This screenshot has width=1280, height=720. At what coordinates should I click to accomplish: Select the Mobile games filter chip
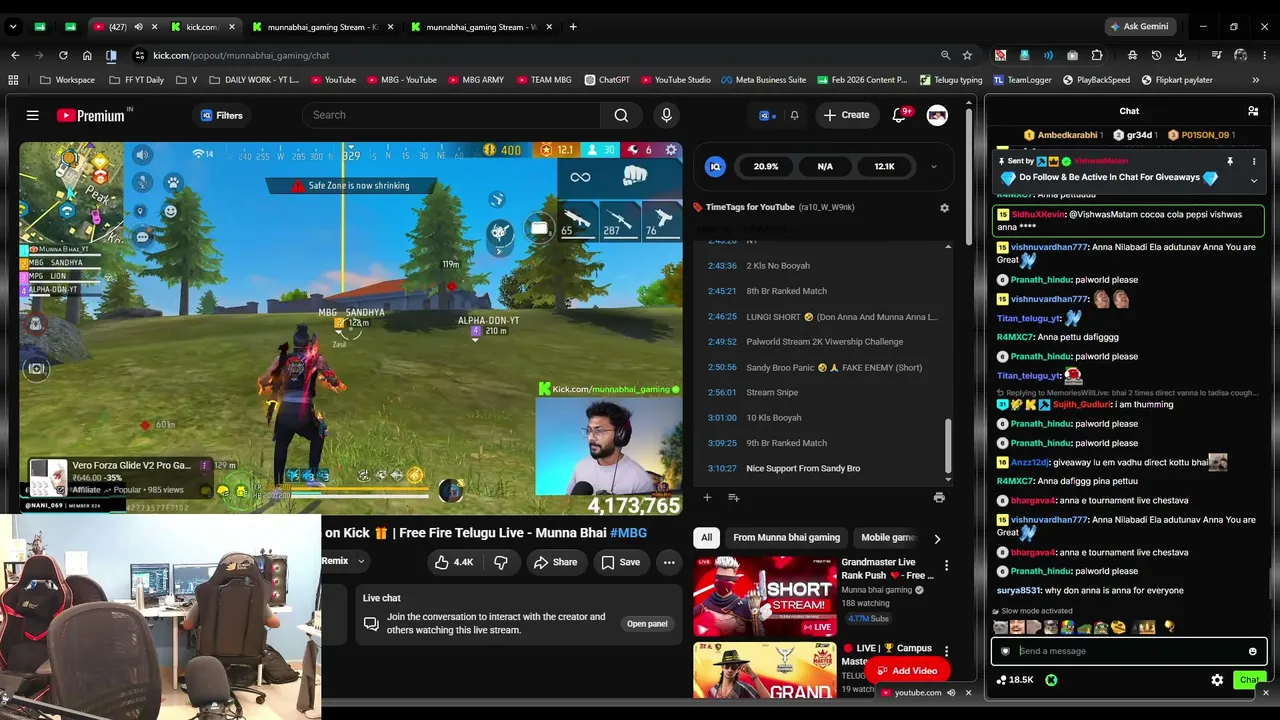(888, 538)
